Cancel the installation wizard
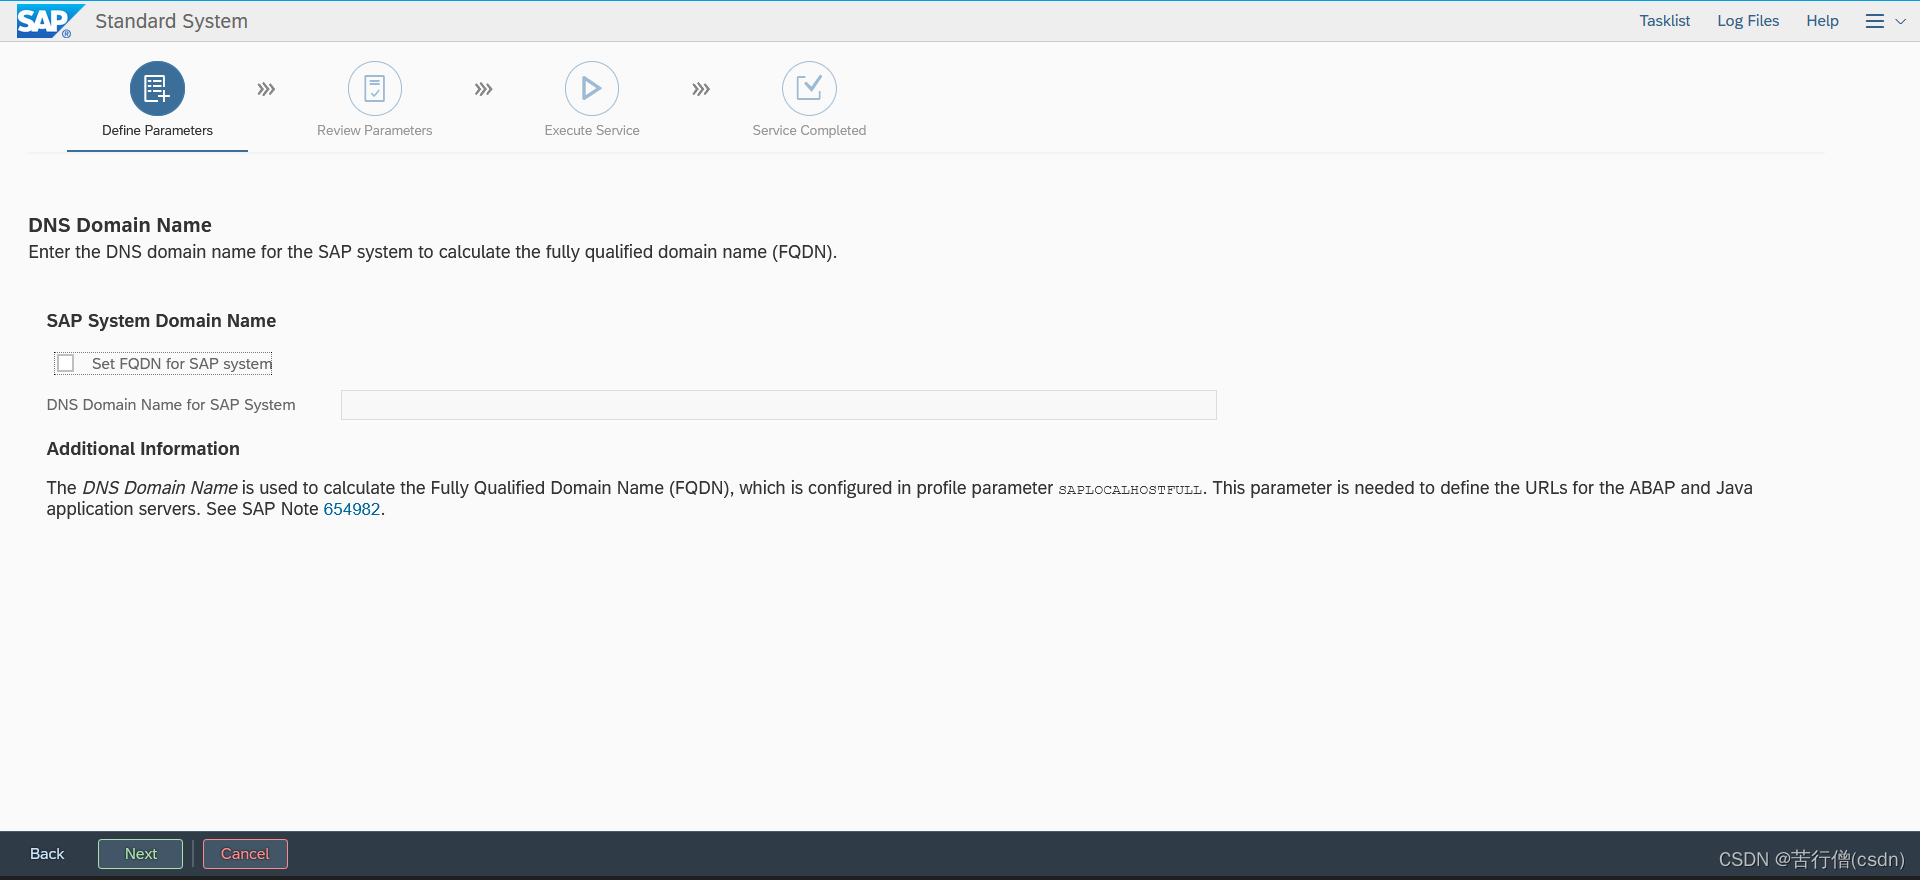The height and width of the screenshot is (880, 1920). point(245,854)
